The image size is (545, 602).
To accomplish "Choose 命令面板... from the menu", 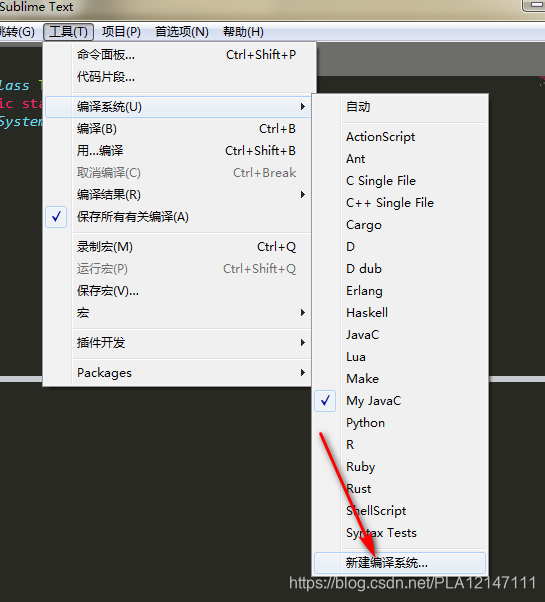I will pyautogui.click(x=178, y=55).
